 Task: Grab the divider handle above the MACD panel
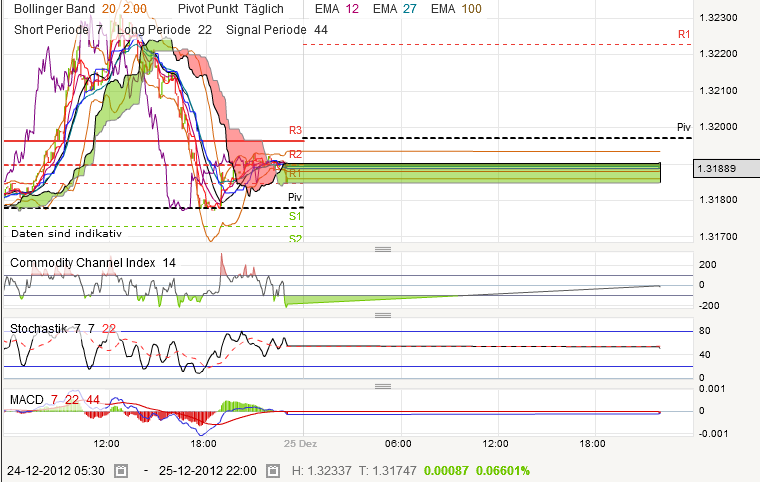[383, 386]
